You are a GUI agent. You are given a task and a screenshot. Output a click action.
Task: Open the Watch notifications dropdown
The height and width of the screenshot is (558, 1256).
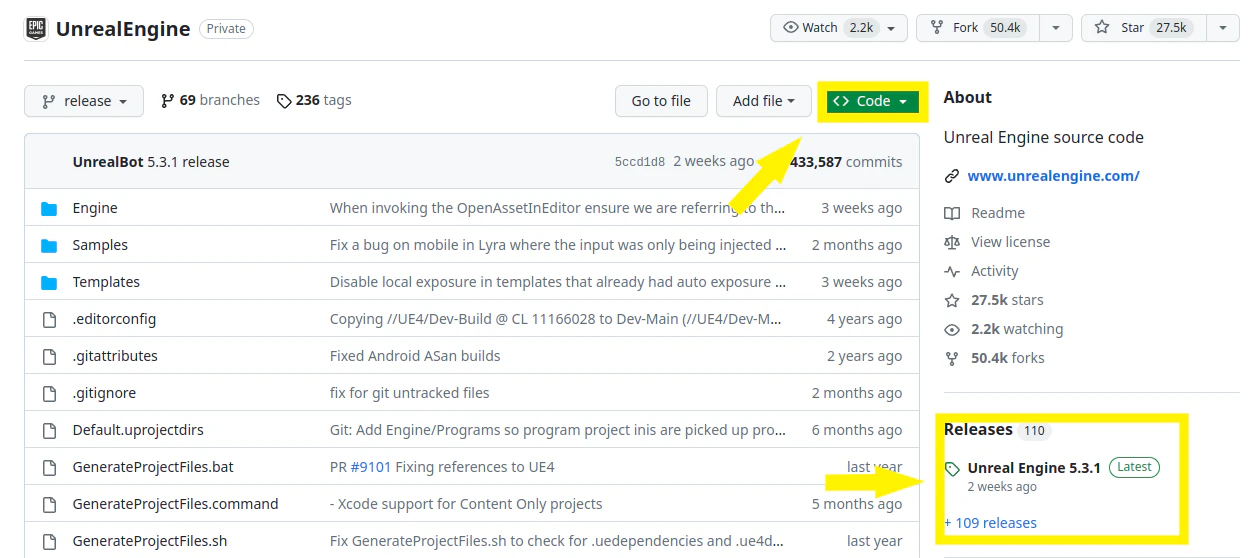[839, 28]
